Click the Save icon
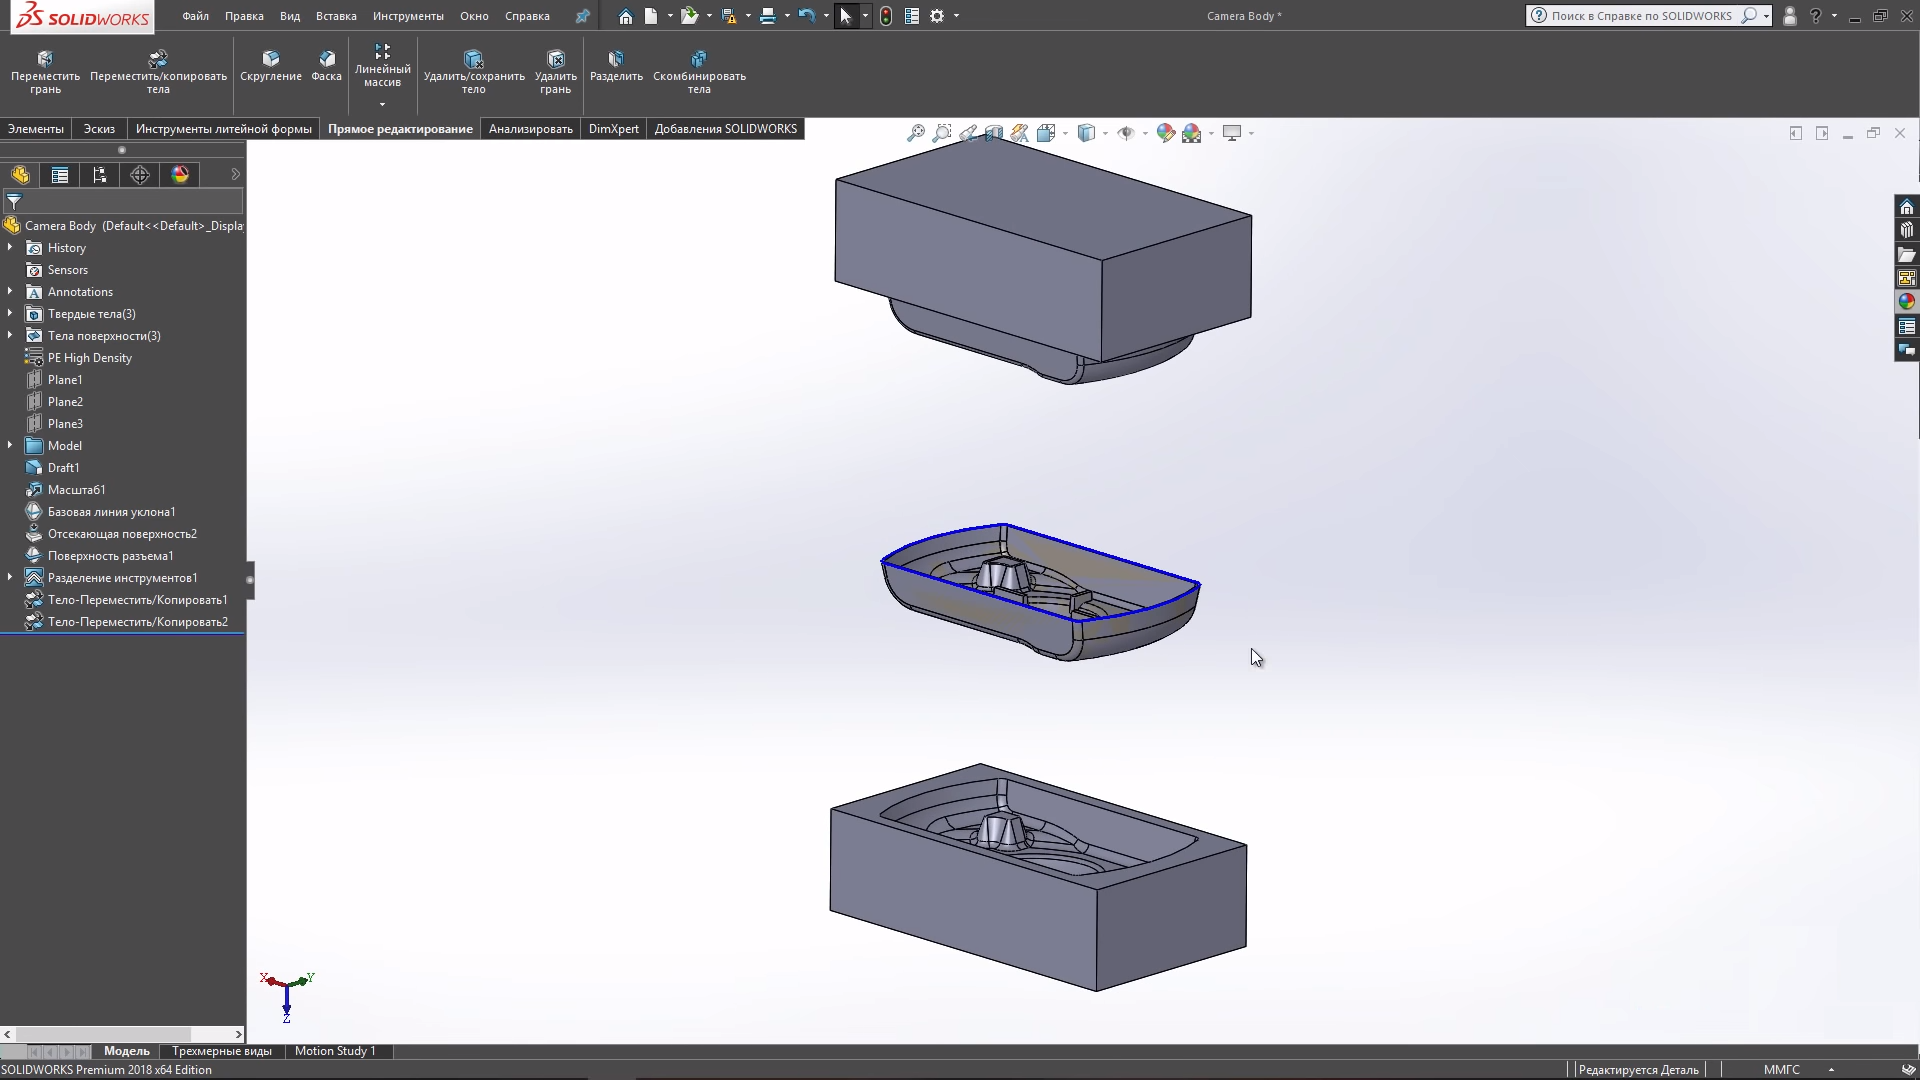The height and width of the screenshot is (1080, 1920). click(729, 16)
